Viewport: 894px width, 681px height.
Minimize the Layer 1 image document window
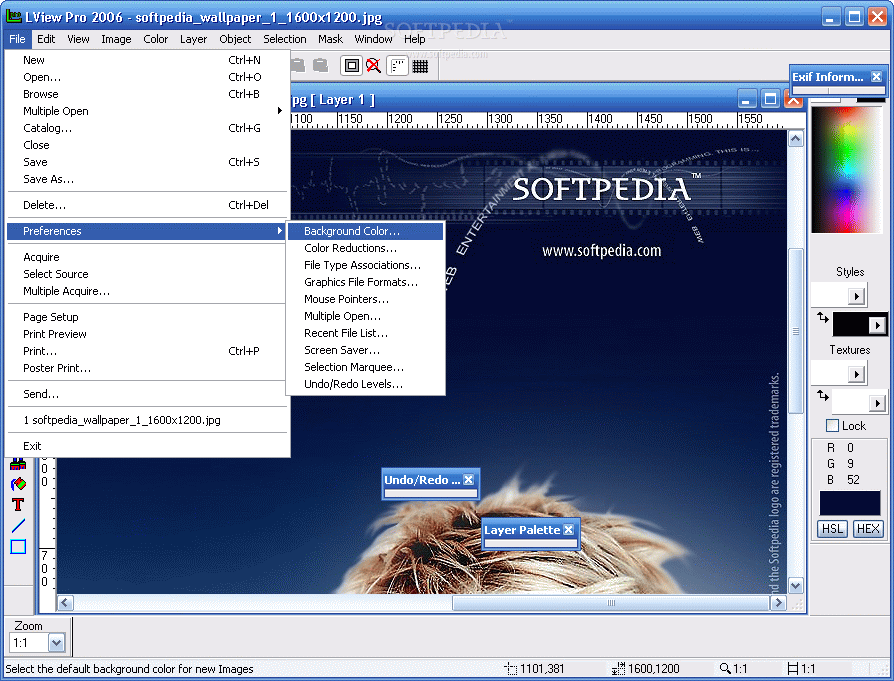pos(747,99)
